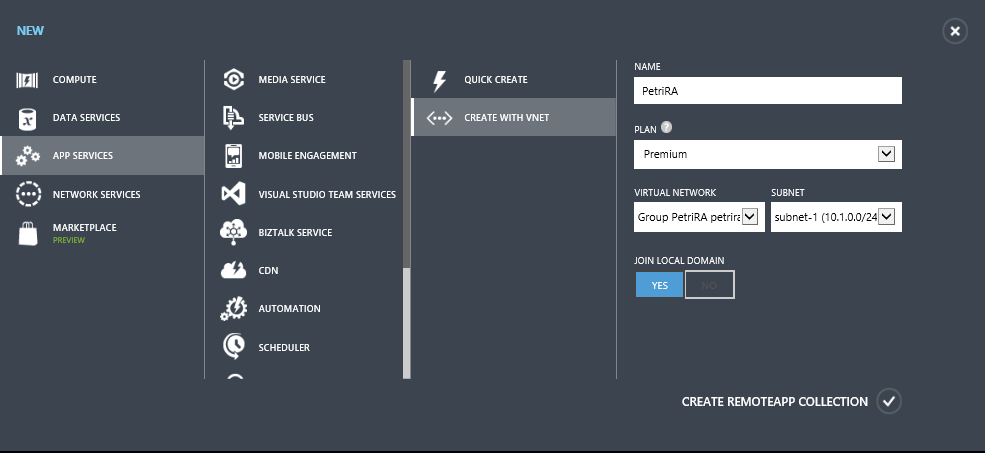Click the Visual Studio Team Services logo
Viewport: 985px width, 453px height.
(x=233, y=194)
